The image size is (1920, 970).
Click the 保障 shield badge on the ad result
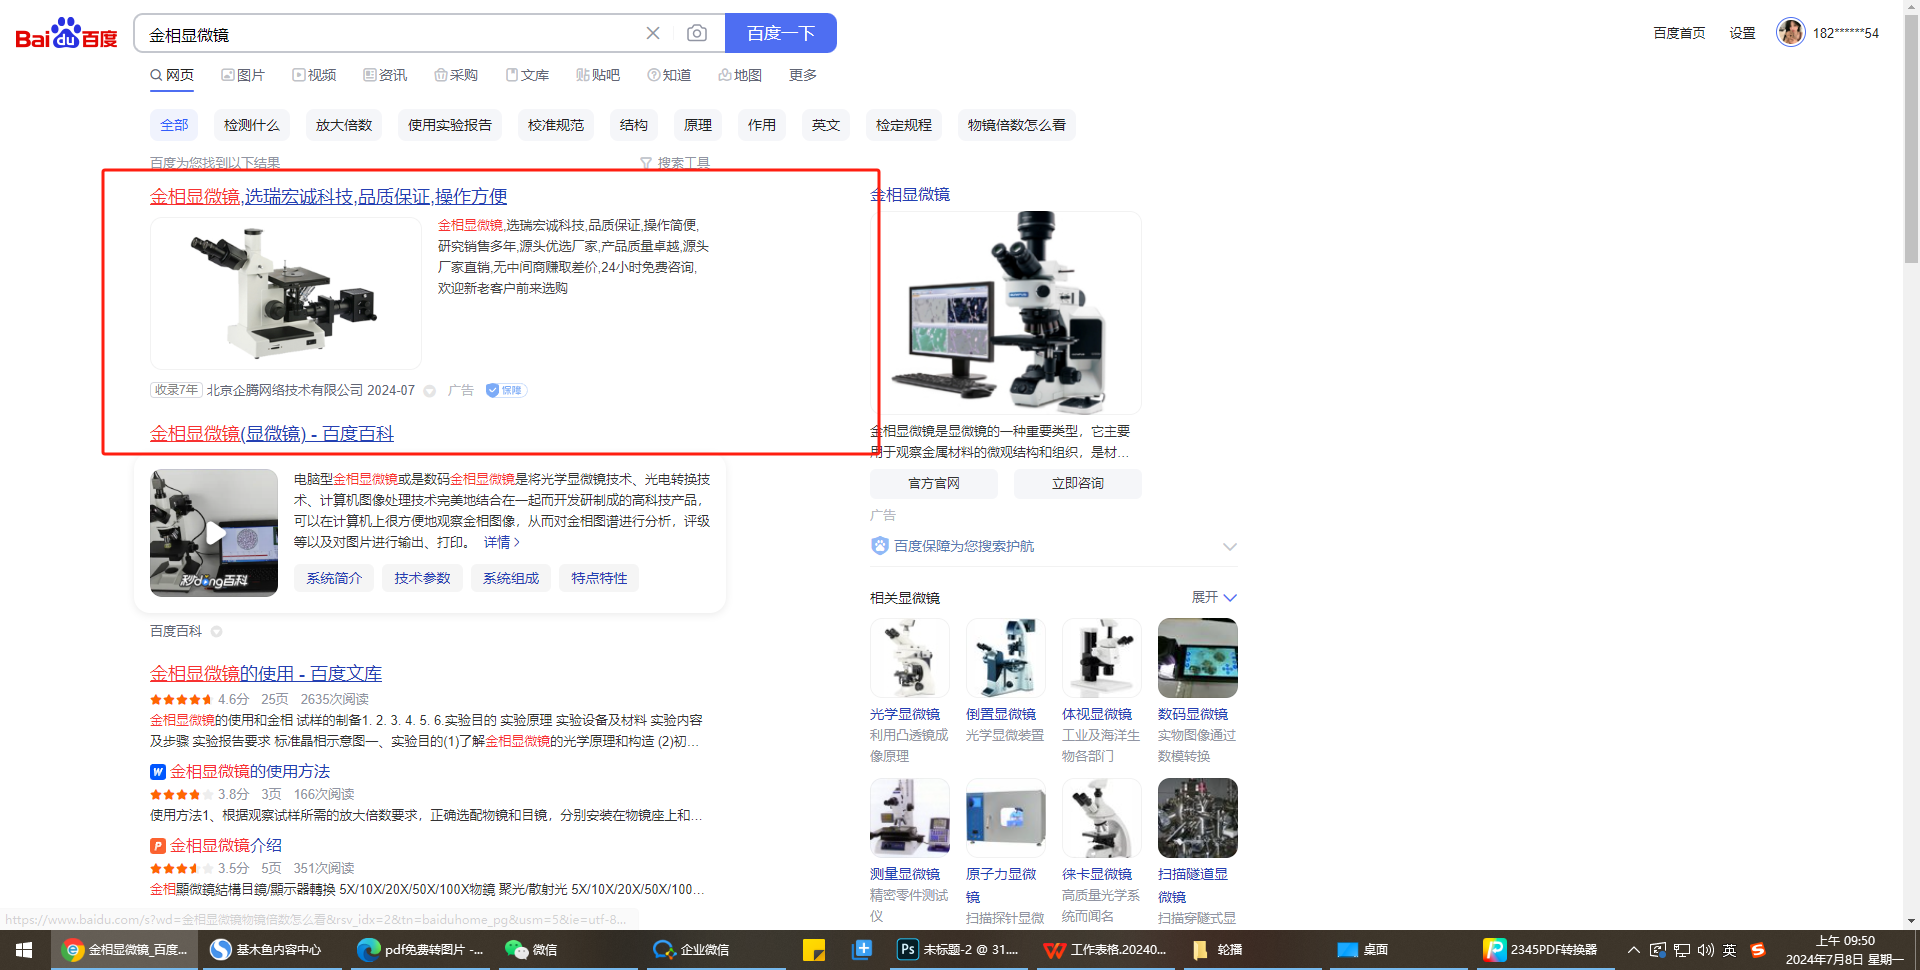pyautogui.click(x=506, y=390)
